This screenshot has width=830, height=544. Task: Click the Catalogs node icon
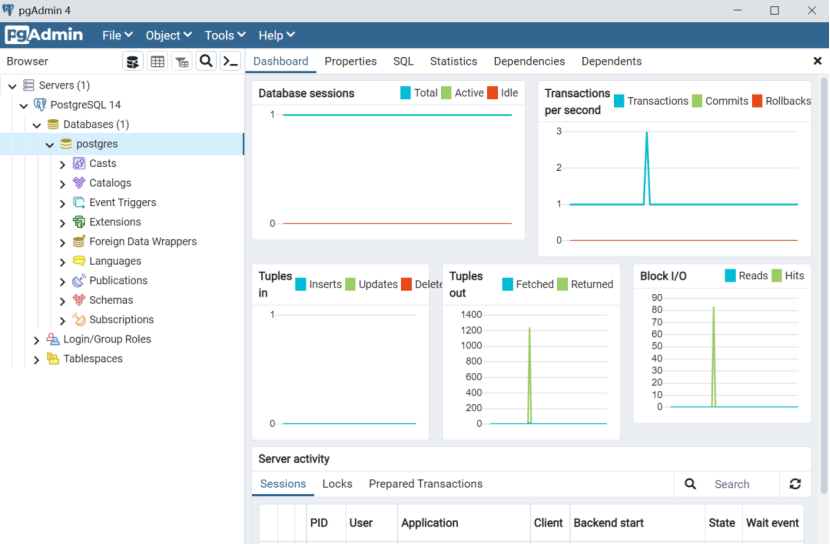pyautogui.click(x=79, y=183)
